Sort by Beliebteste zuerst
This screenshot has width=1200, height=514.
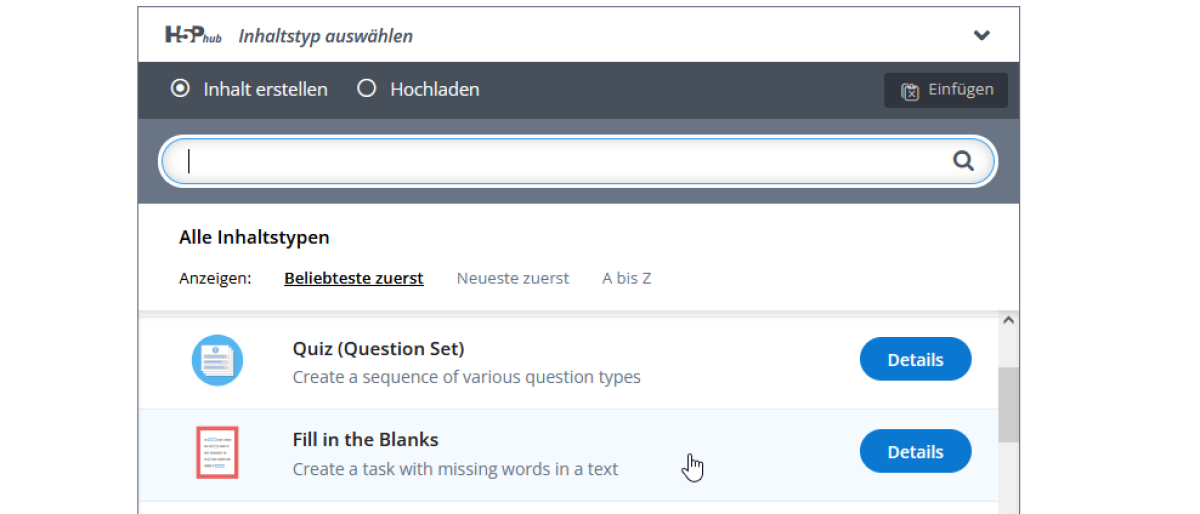[x=353, y=278]
